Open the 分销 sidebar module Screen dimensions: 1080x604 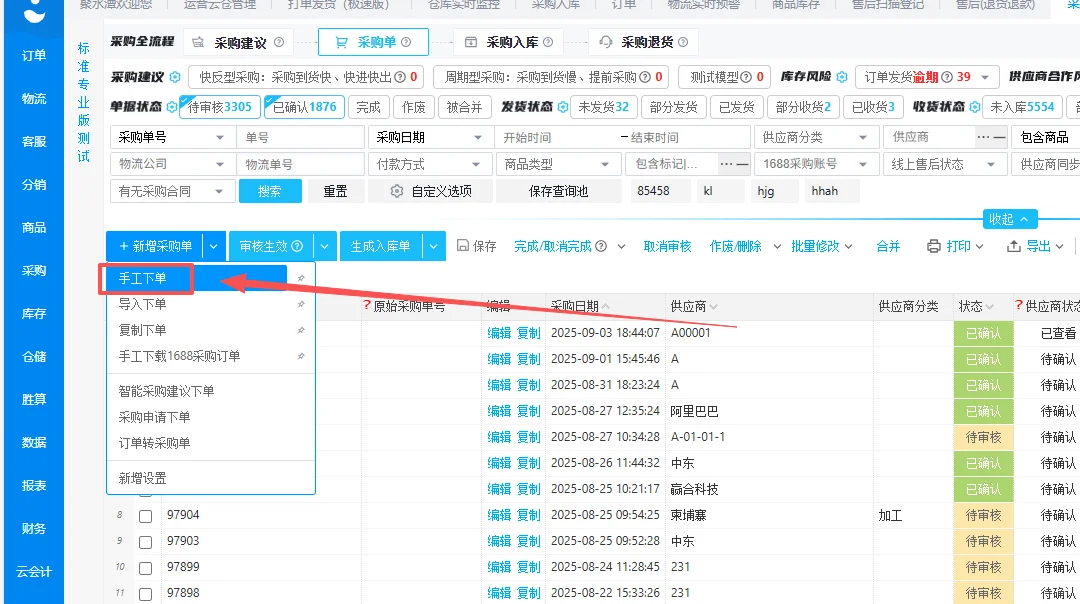tap(34, 185)
